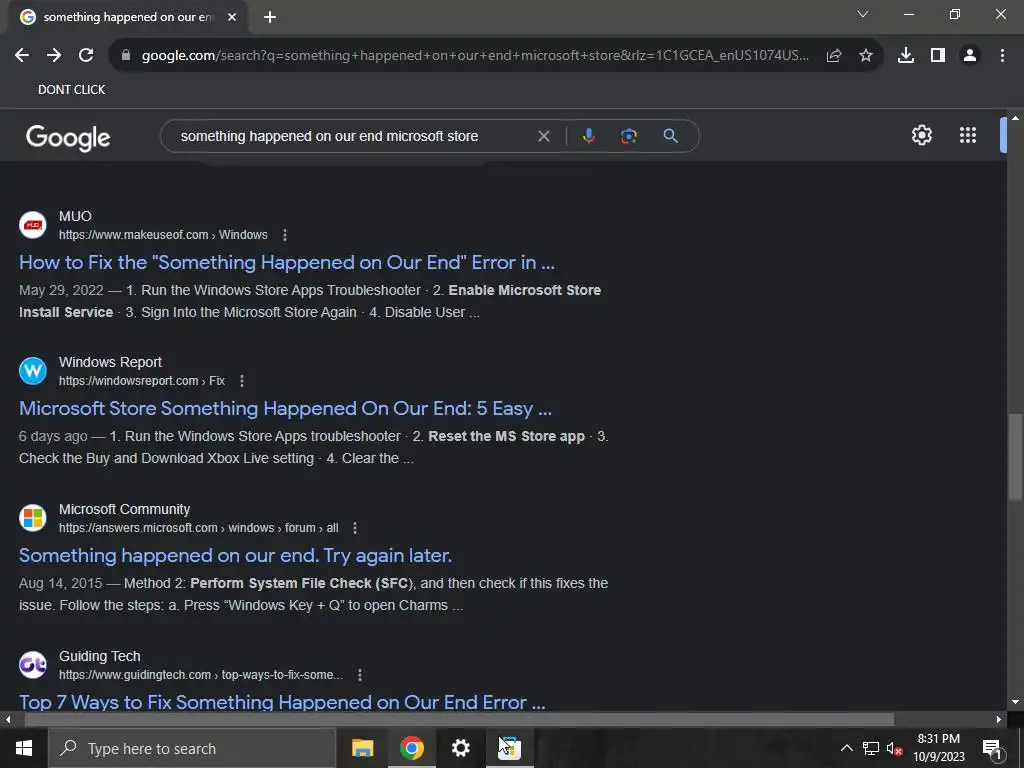The height and width of the screenshot is (768, 1024).
Task: Click the 'Guiding Tech' site name
Action: 99,656
